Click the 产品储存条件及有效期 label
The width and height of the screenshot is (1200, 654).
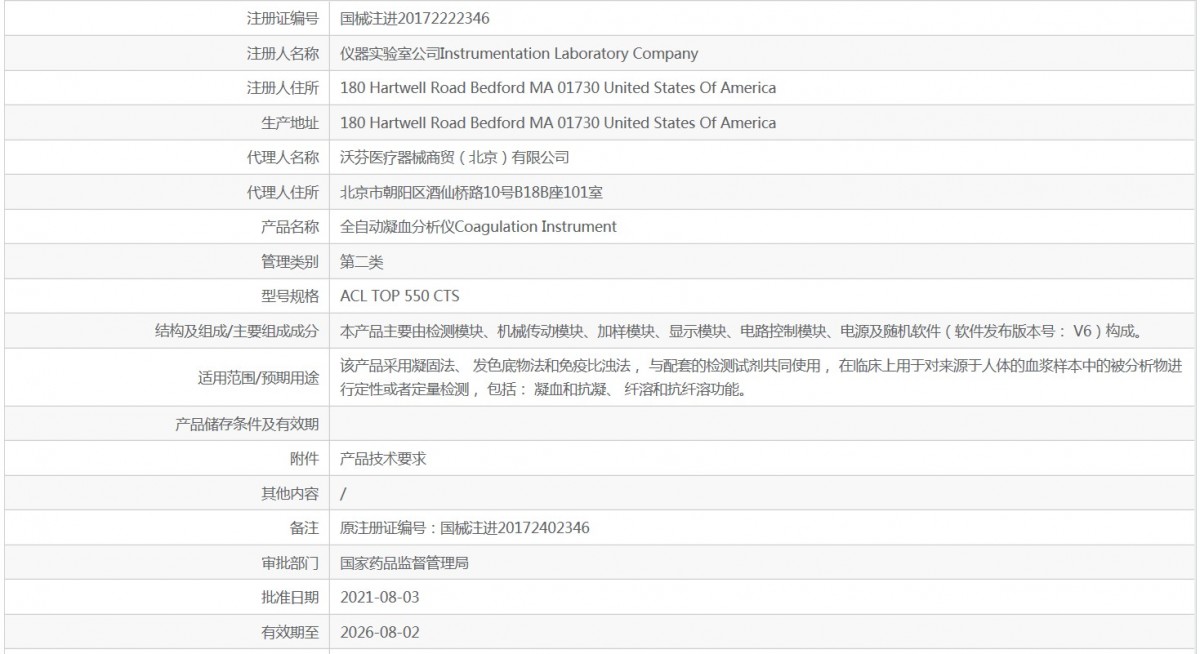246,424
